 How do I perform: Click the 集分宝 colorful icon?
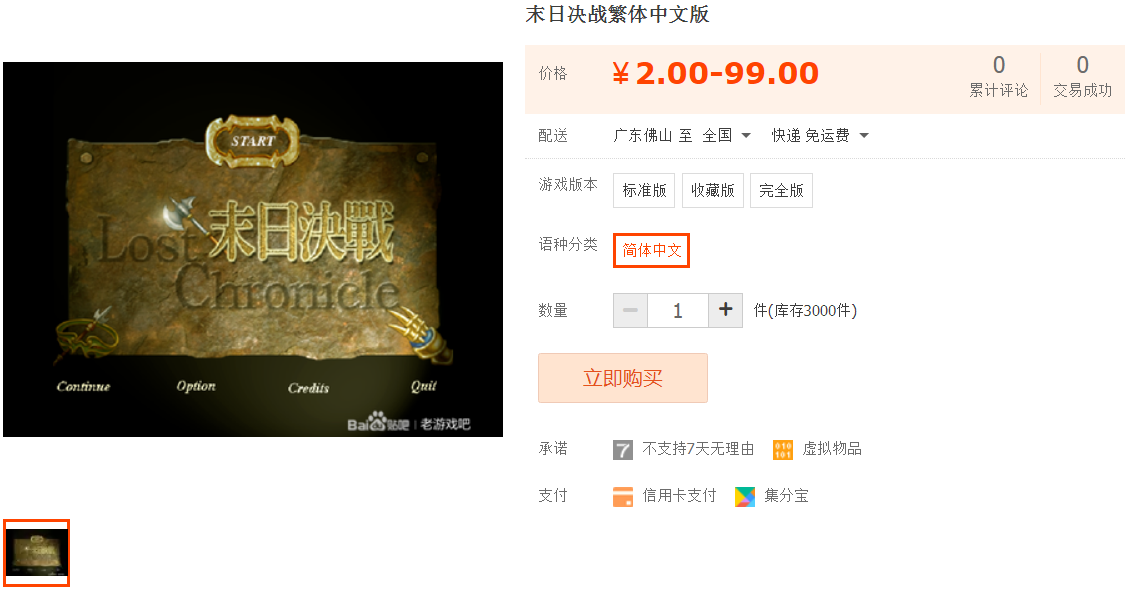tap(744, 496)
